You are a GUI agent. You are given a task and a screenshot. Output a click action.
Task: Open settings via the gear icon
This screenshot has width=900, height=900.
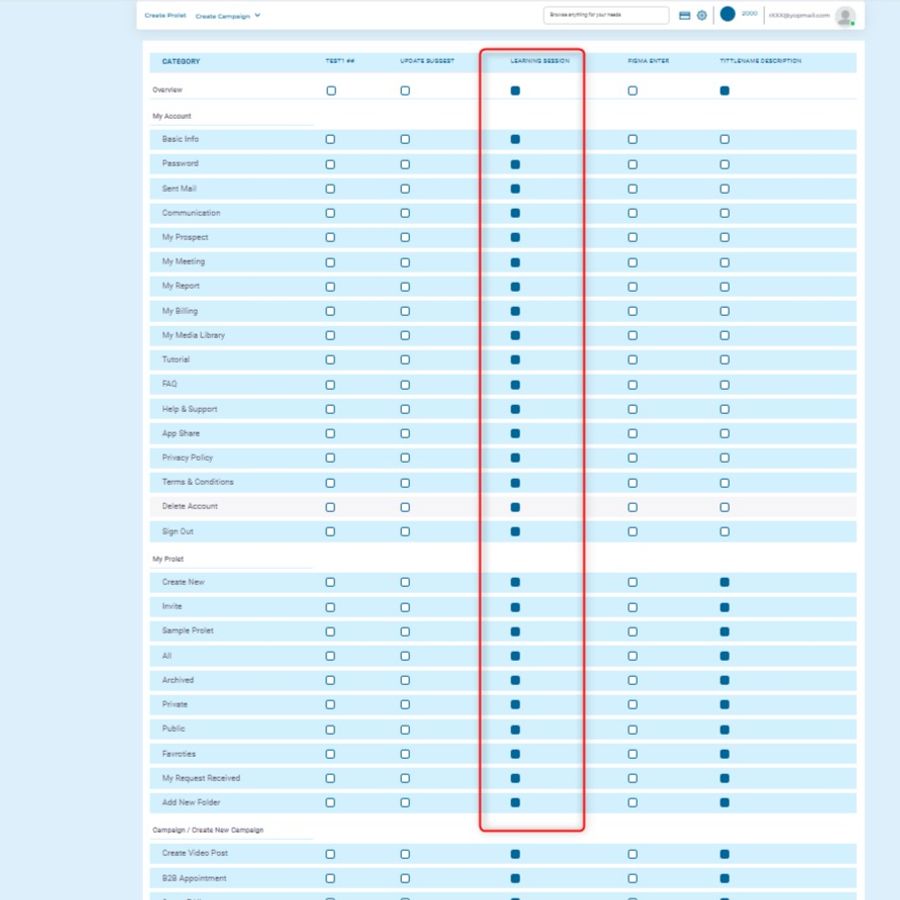[701, 15]
